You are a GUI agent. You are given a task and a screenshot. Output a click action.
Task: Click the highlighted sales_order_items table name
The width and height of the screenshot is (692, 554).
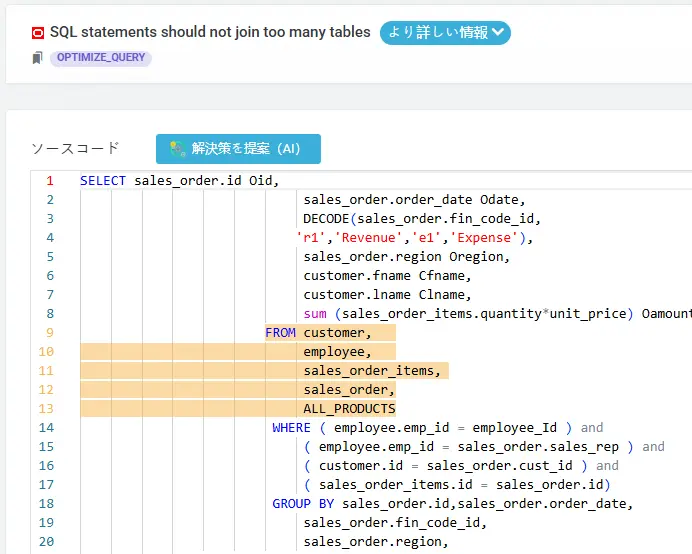pyautogui.click(x=372, y=371)
